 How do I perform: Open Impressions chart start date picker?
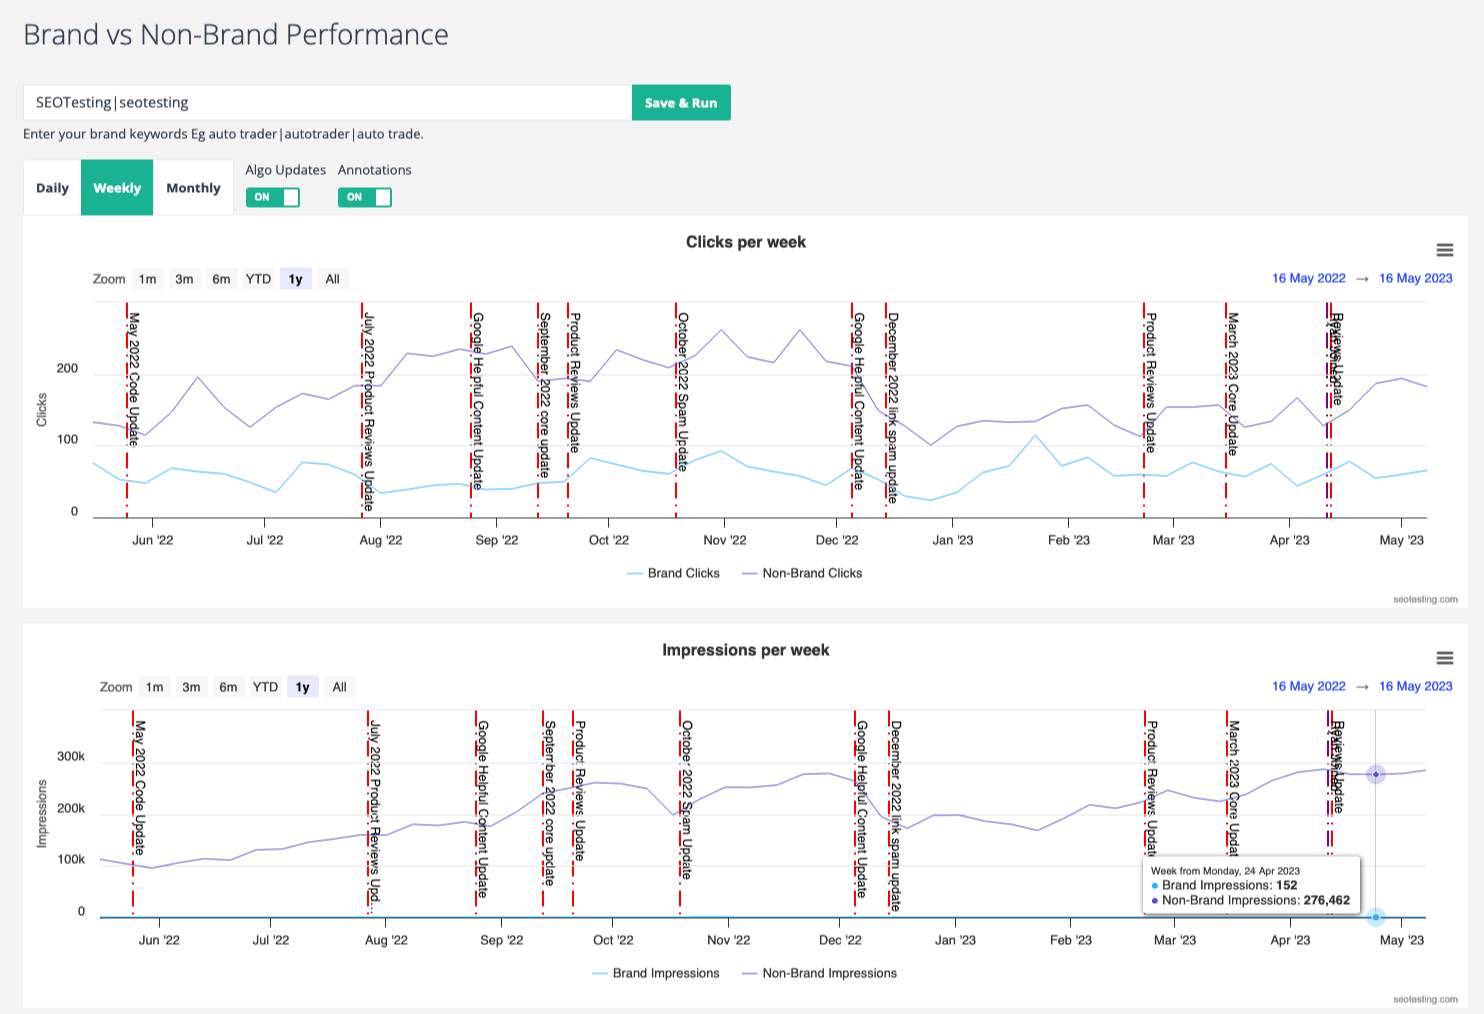click(1308, 686)
